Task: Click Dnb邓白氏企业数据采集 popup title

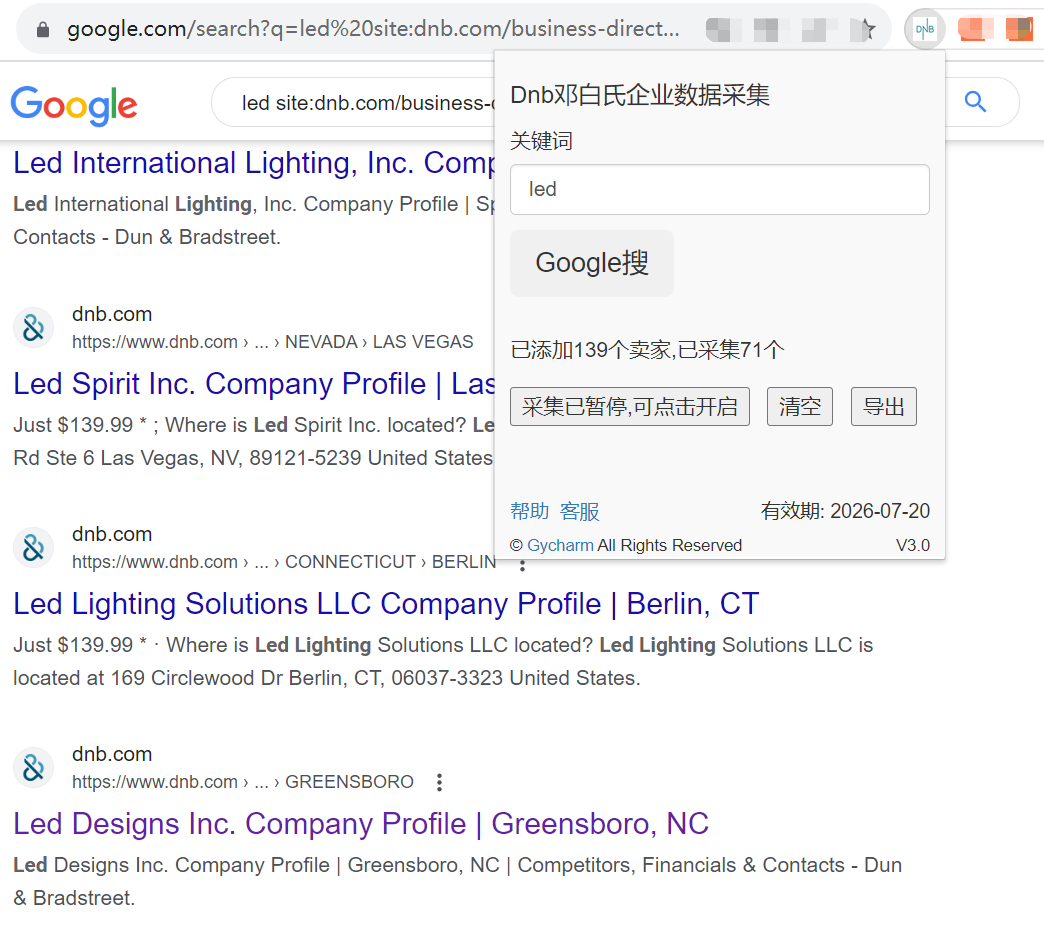Action: coord(640,95)
